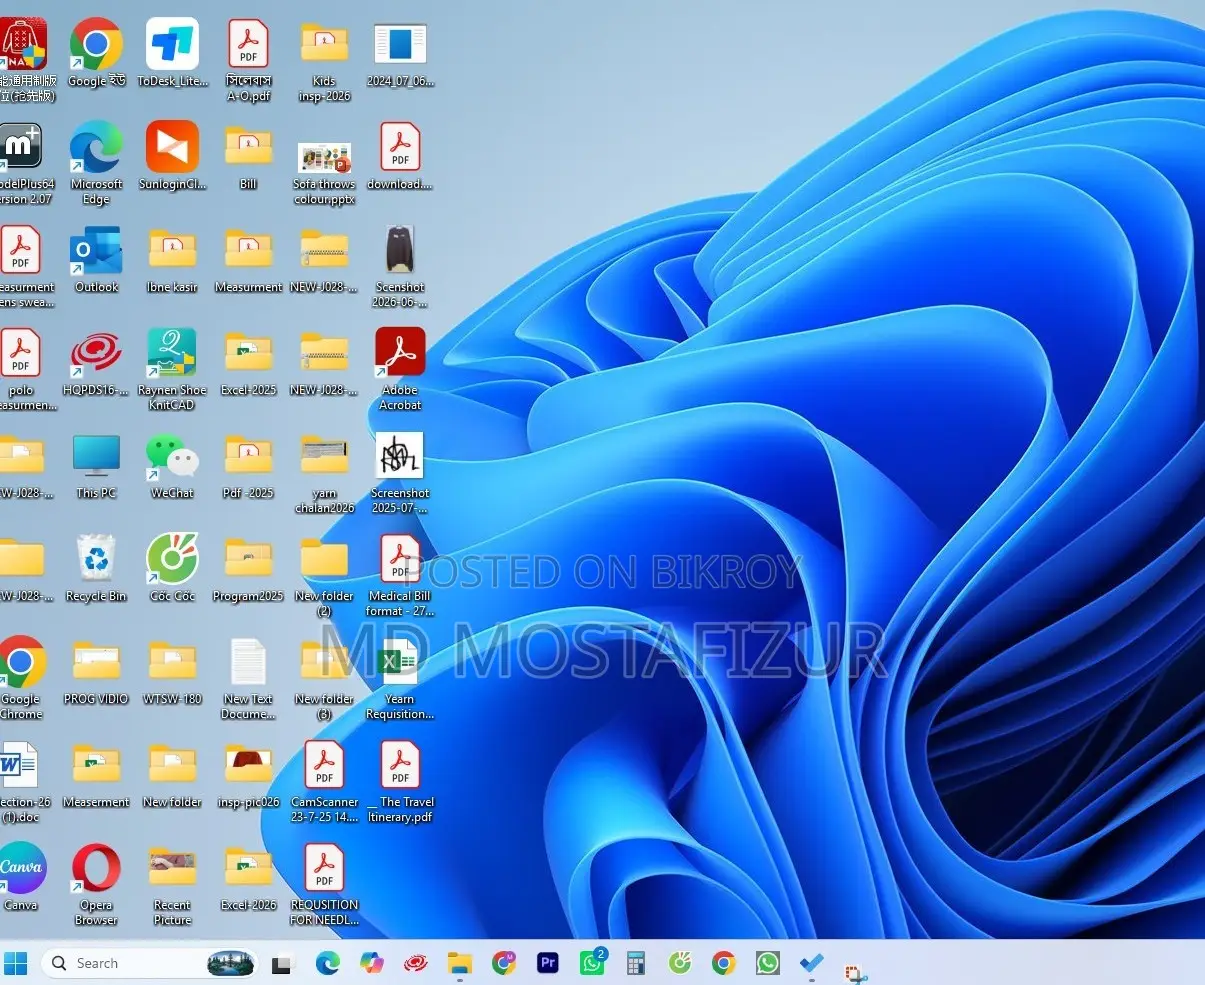Open the Measurment folder

[x=248, y=259]
